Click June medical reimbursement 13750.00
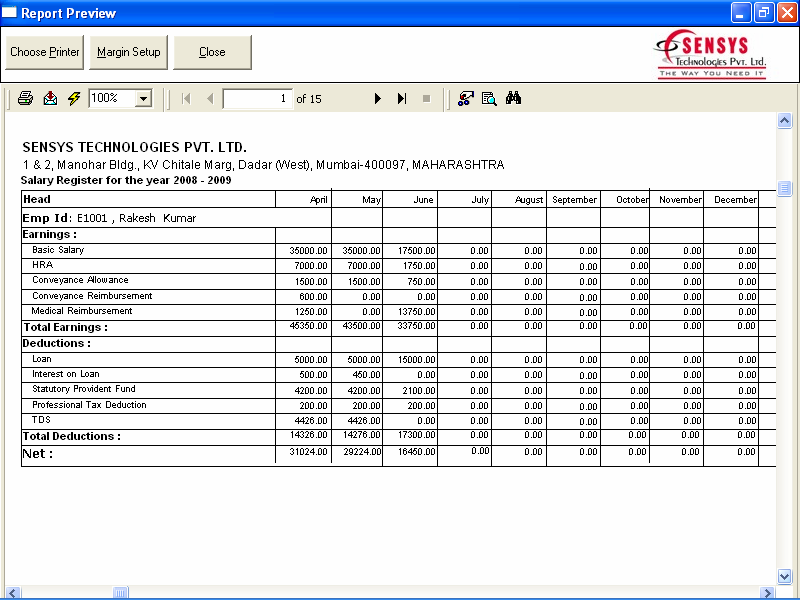800x600 pixels. 416,312
